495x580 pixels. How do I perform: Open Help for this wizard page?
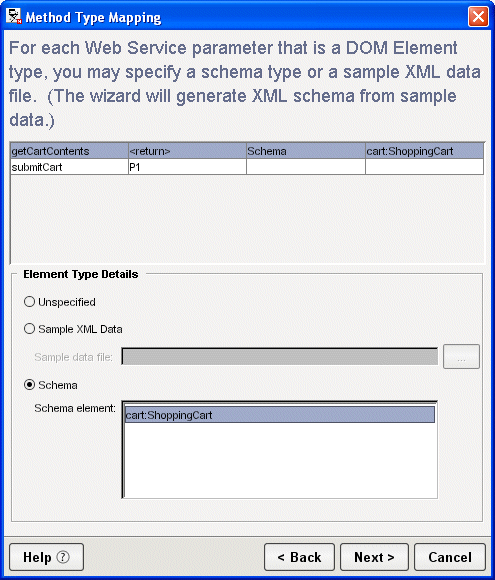tap(47, 557)
